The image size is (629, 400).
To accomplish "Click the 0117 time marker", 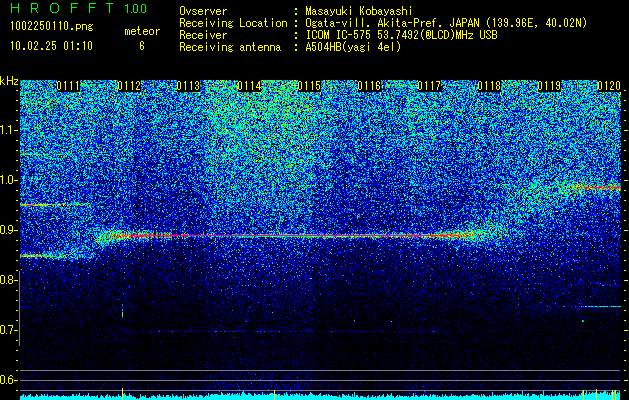I will click(429, 86).
